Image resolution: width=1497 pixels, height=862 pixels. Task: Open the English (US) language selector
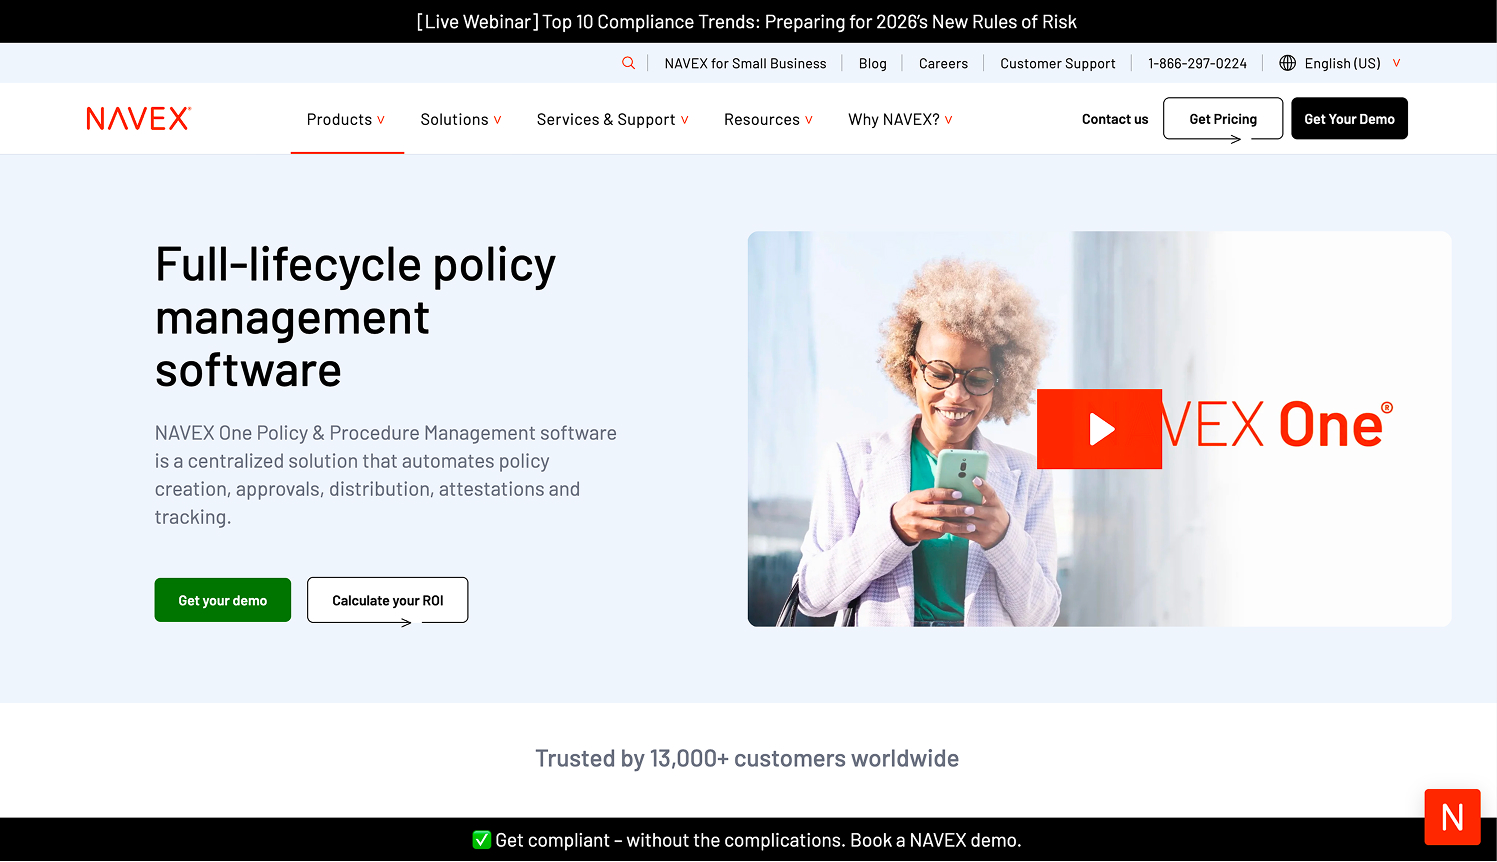pyautogui.click(x=1340, y=62)
